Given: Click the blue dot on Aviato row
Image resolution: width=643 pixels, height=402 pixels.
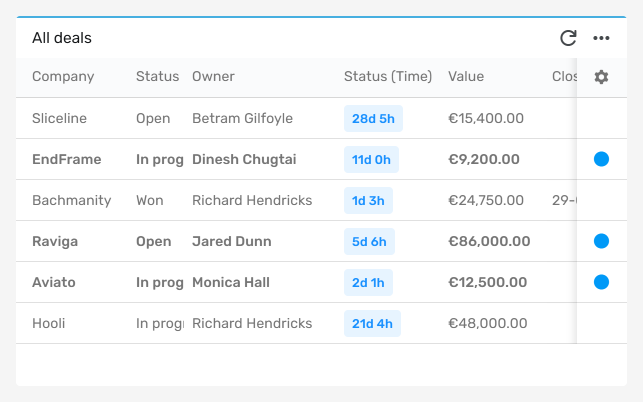Looking at the screenshot, I should (601, 282).
